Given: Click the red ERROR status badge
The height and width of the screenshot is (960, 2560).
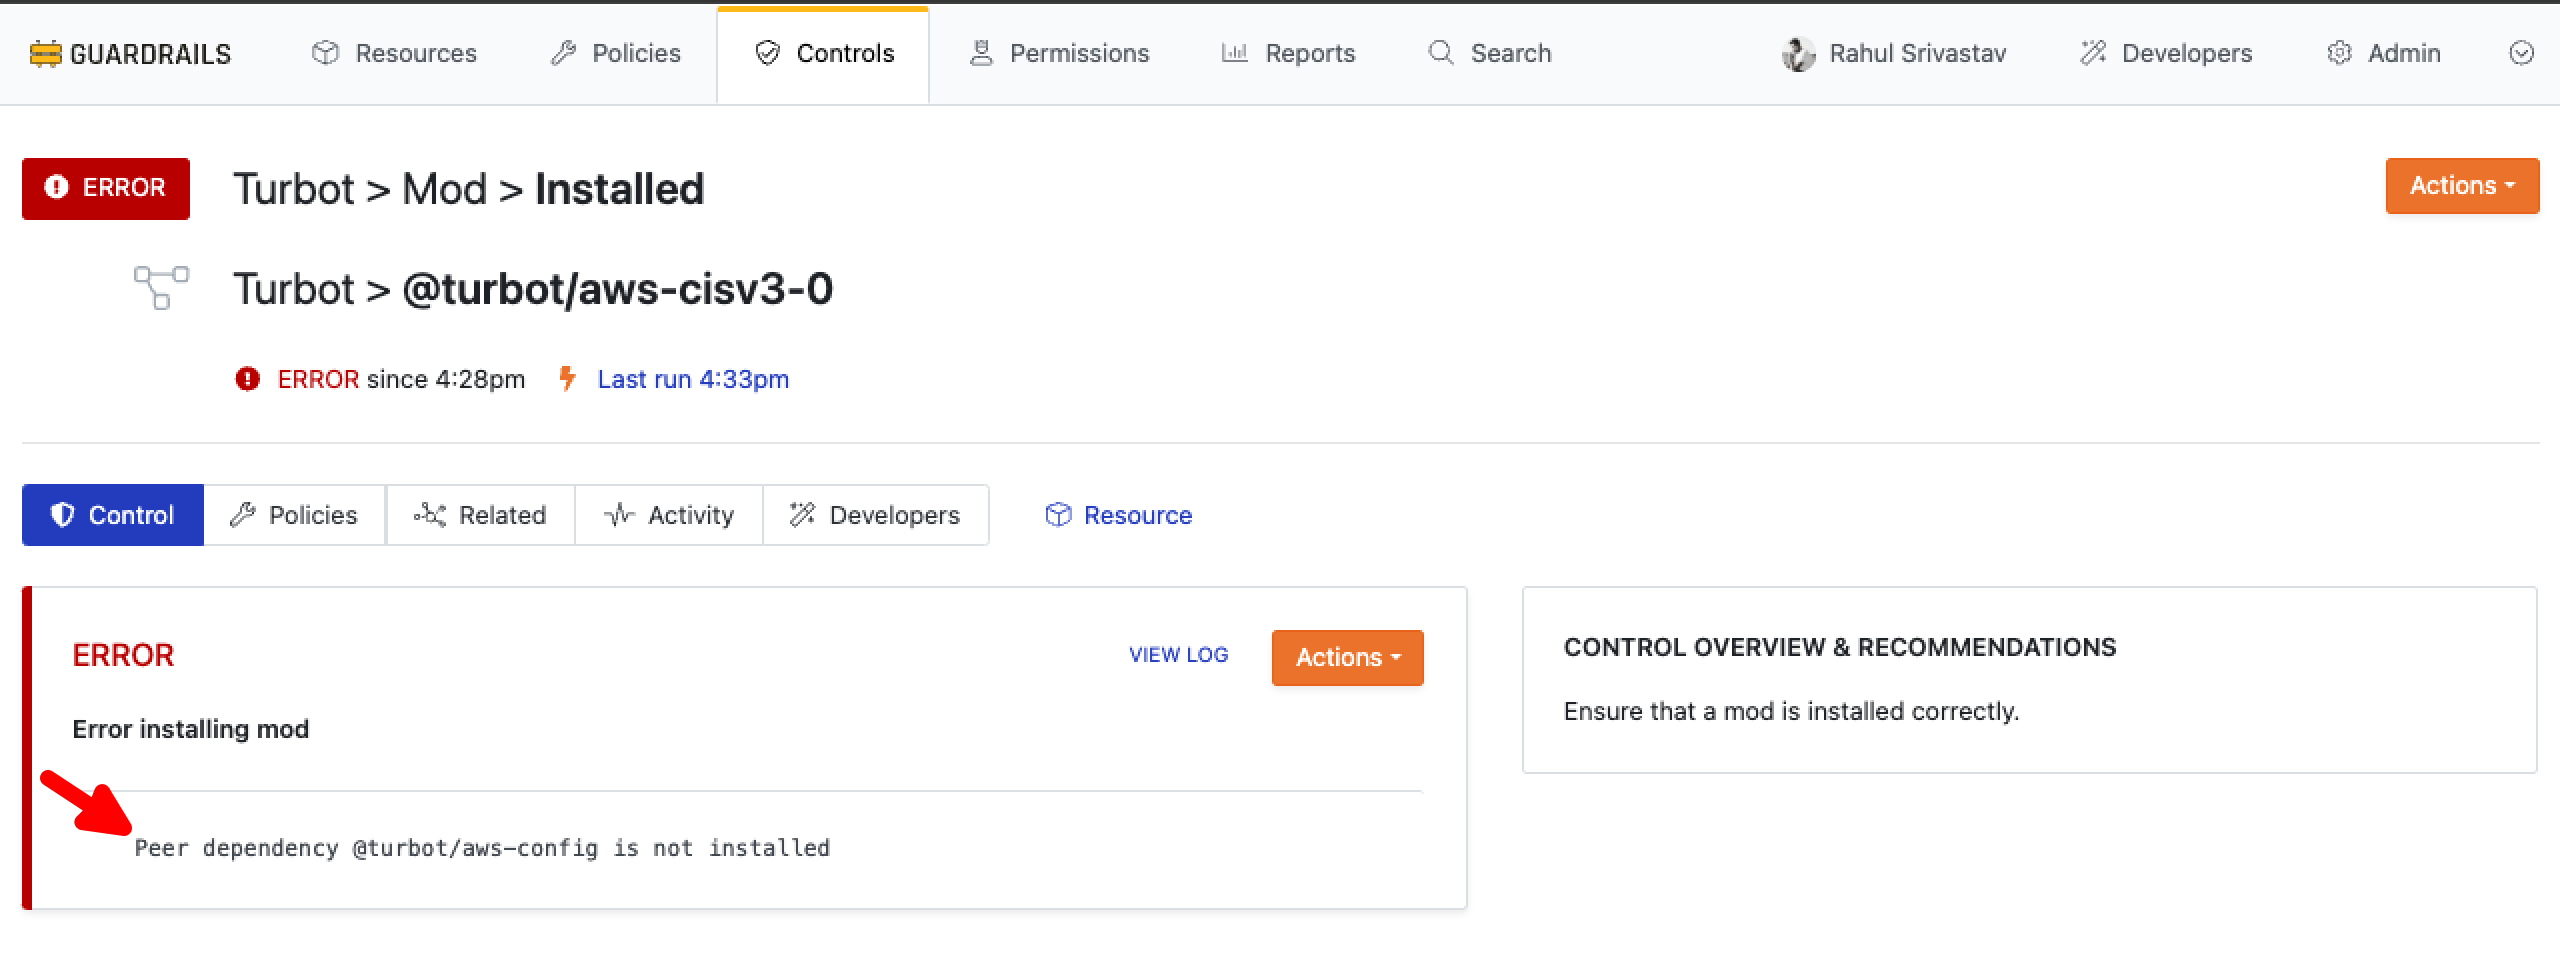Looking at the screenshot, I should [106, 188].
